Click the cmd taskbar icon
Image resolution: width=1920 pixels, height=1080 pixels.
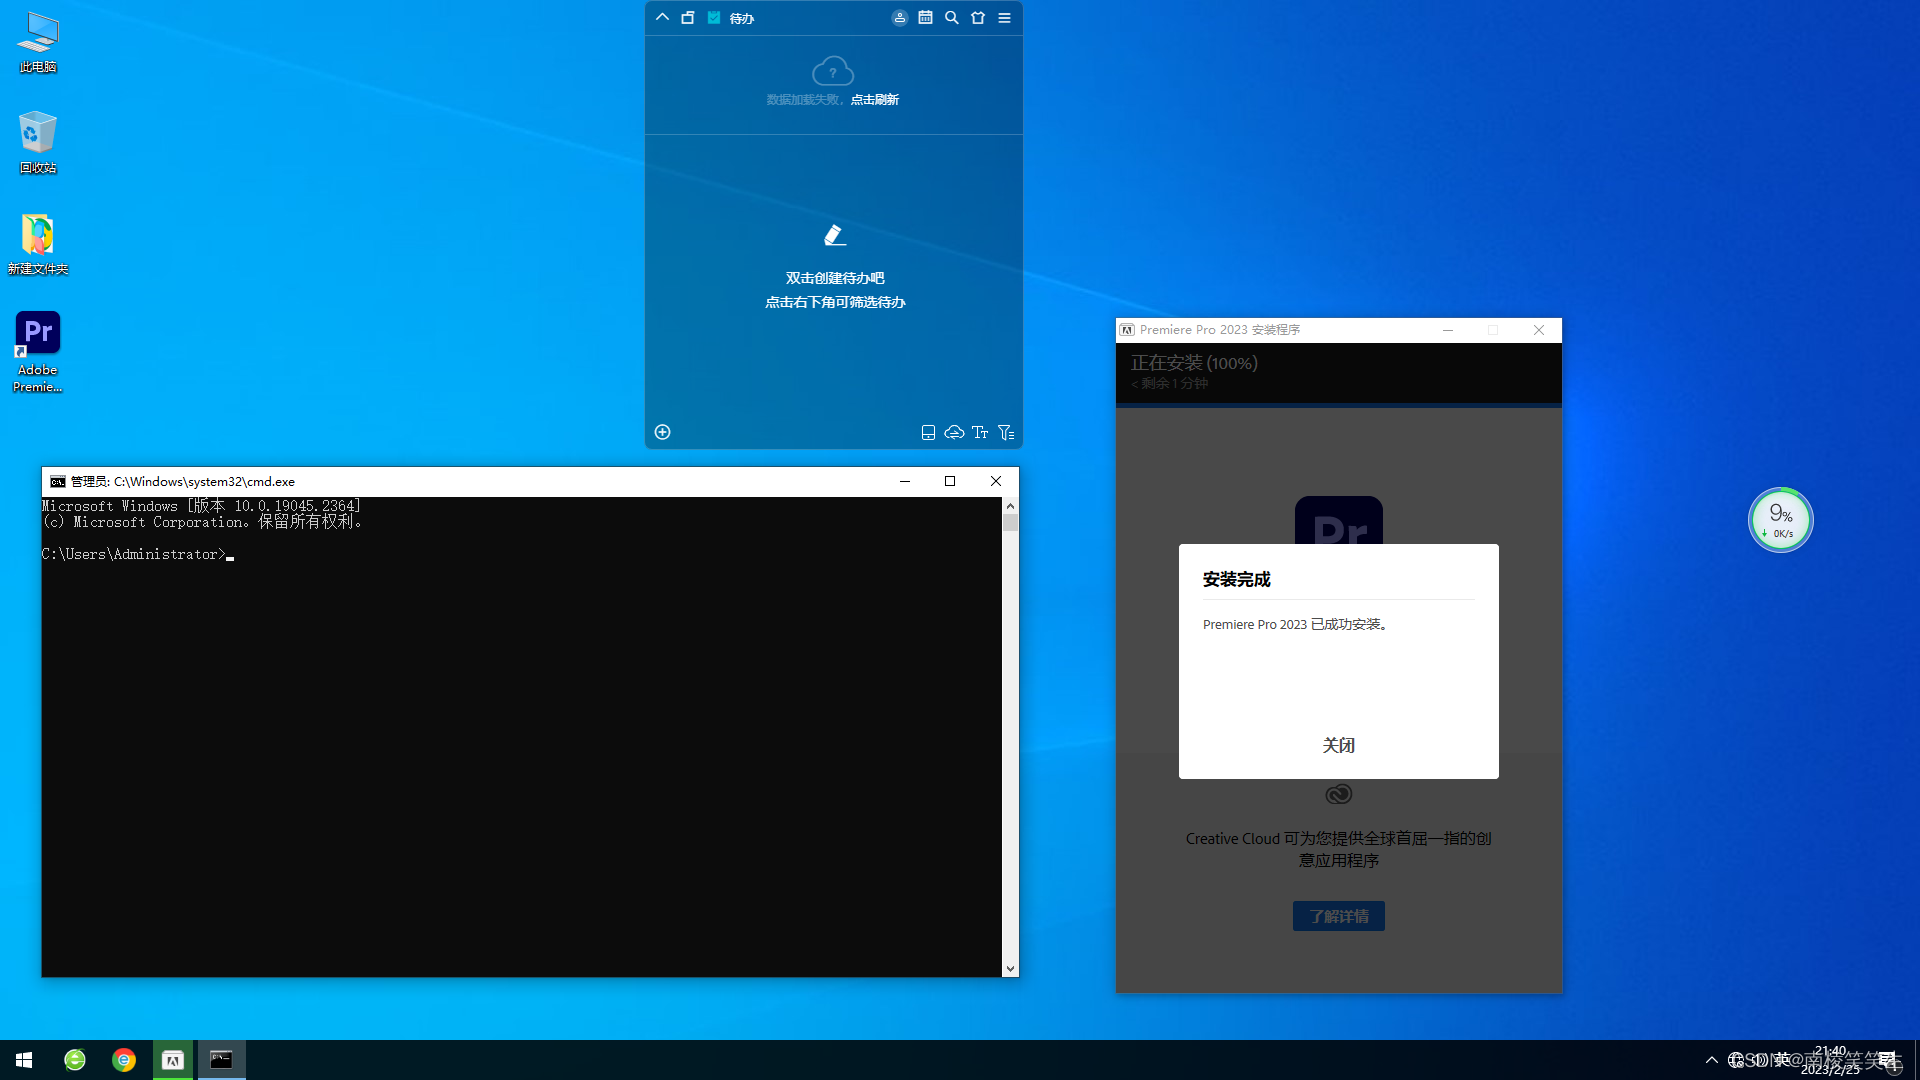221,1060
